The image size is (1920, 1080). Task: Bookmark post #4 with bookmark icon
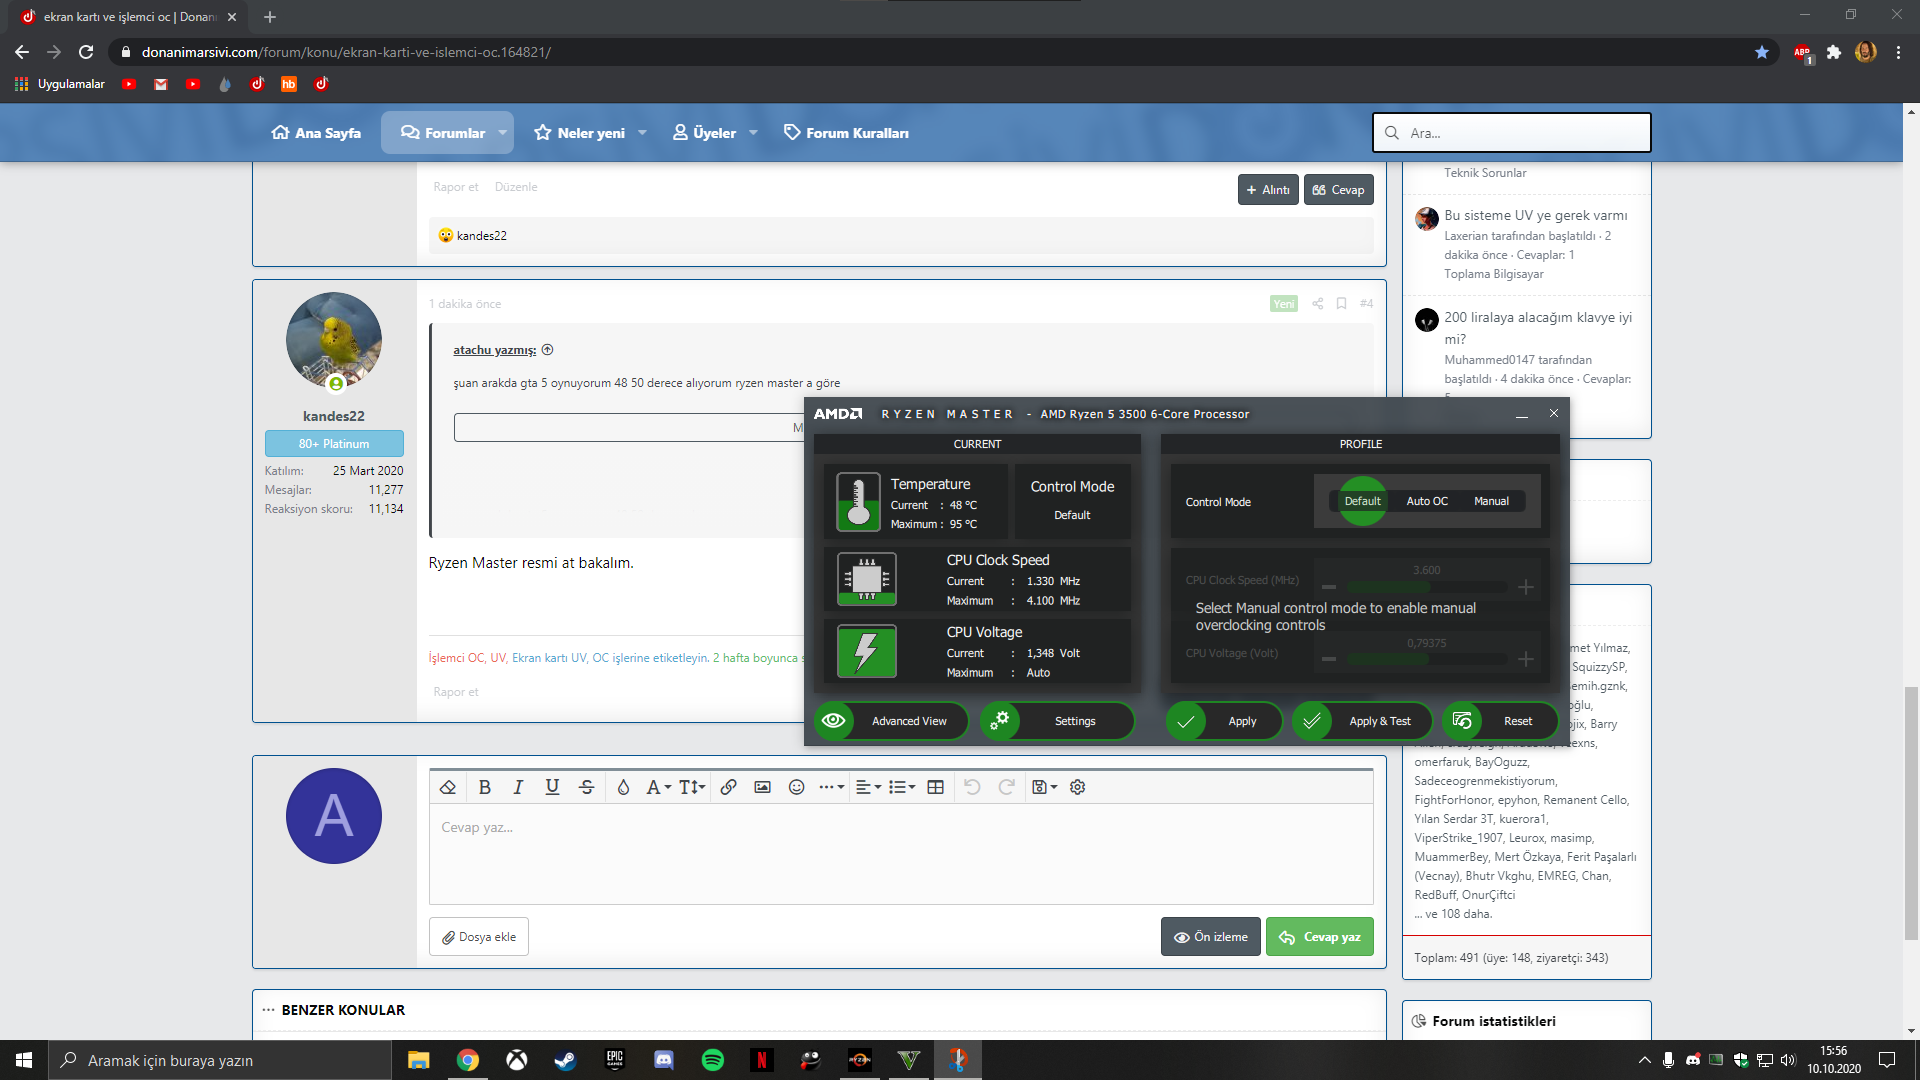point(1341,304)
